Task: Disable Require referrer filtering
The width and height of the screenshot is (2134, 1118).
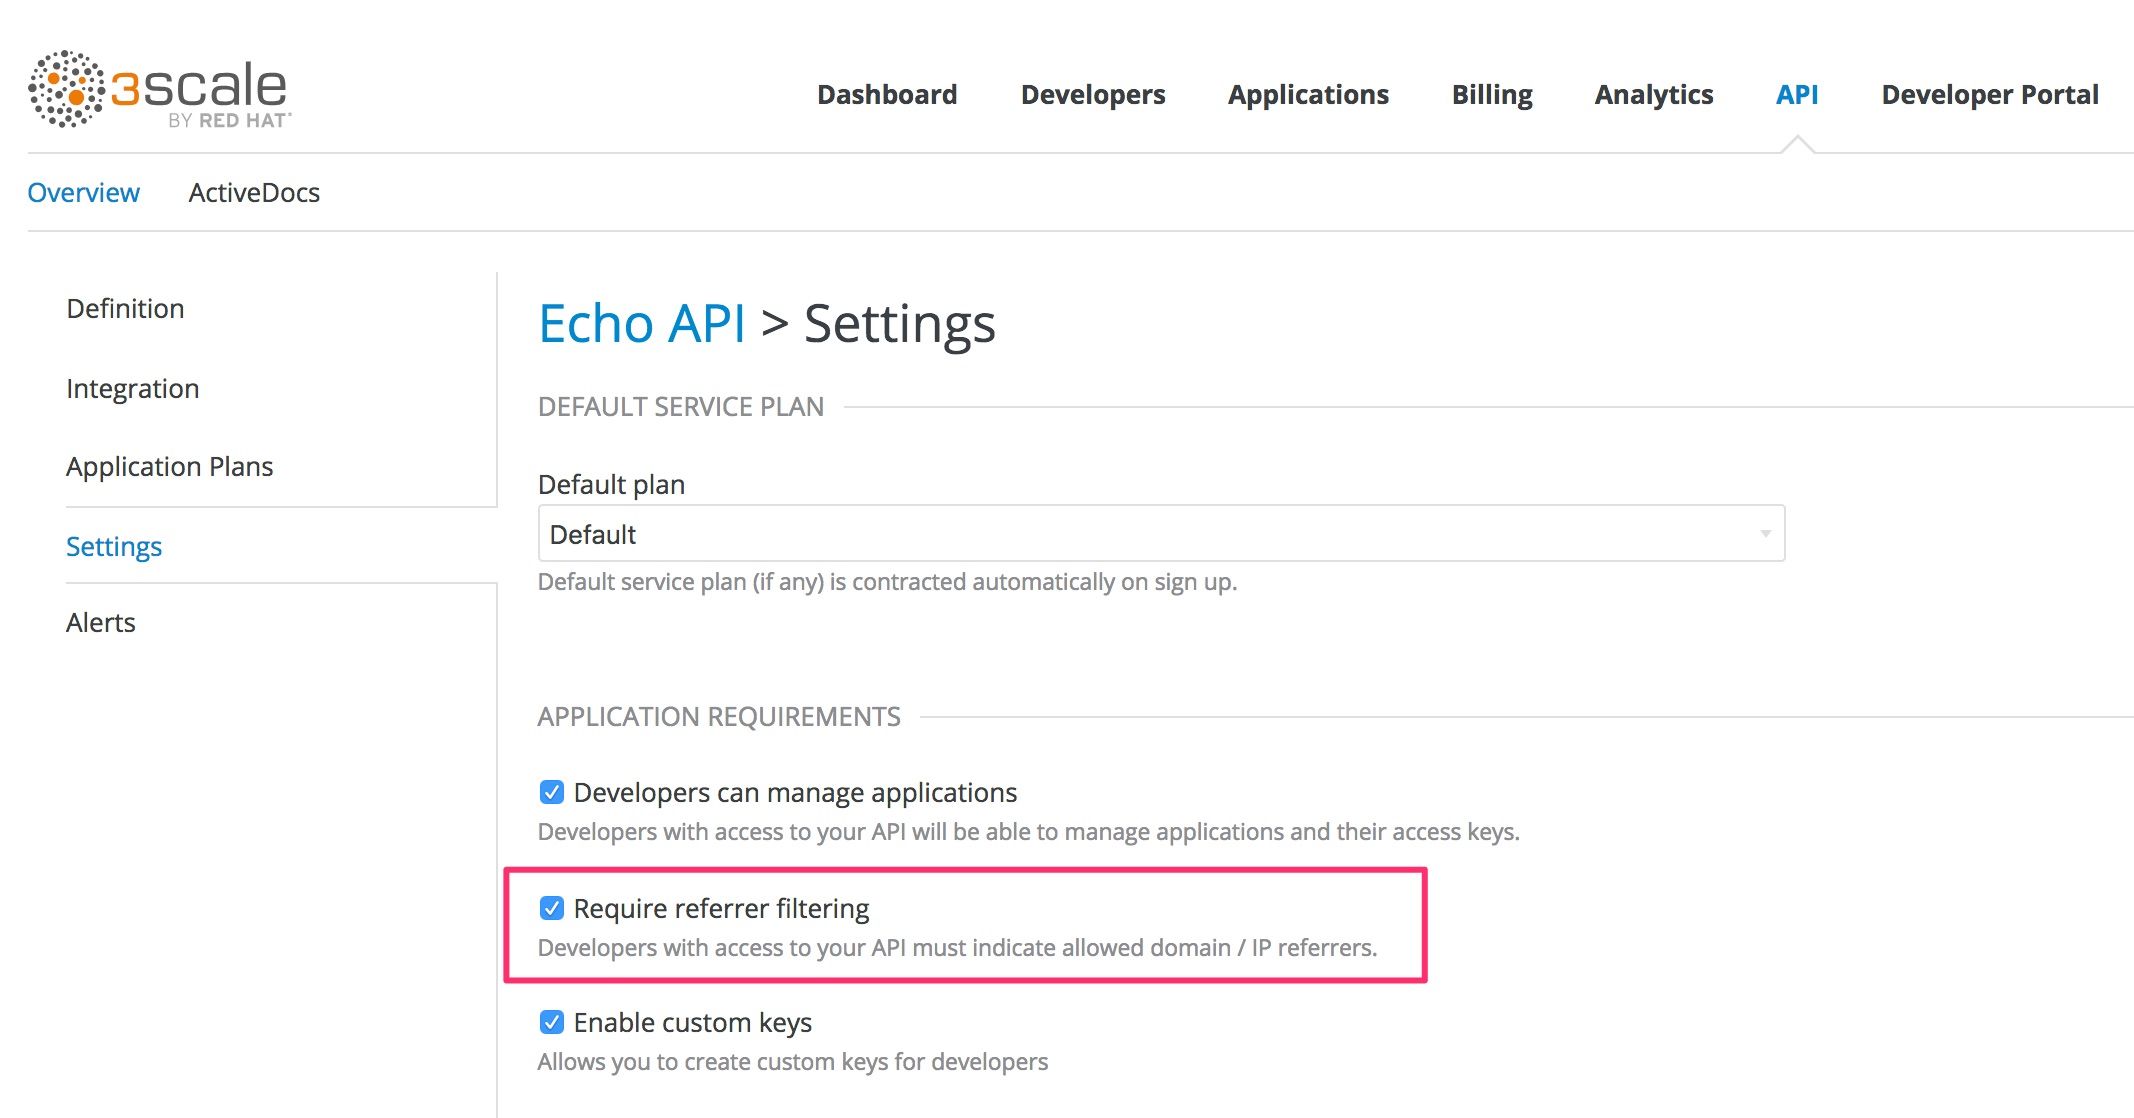Action: pos(551,908)
